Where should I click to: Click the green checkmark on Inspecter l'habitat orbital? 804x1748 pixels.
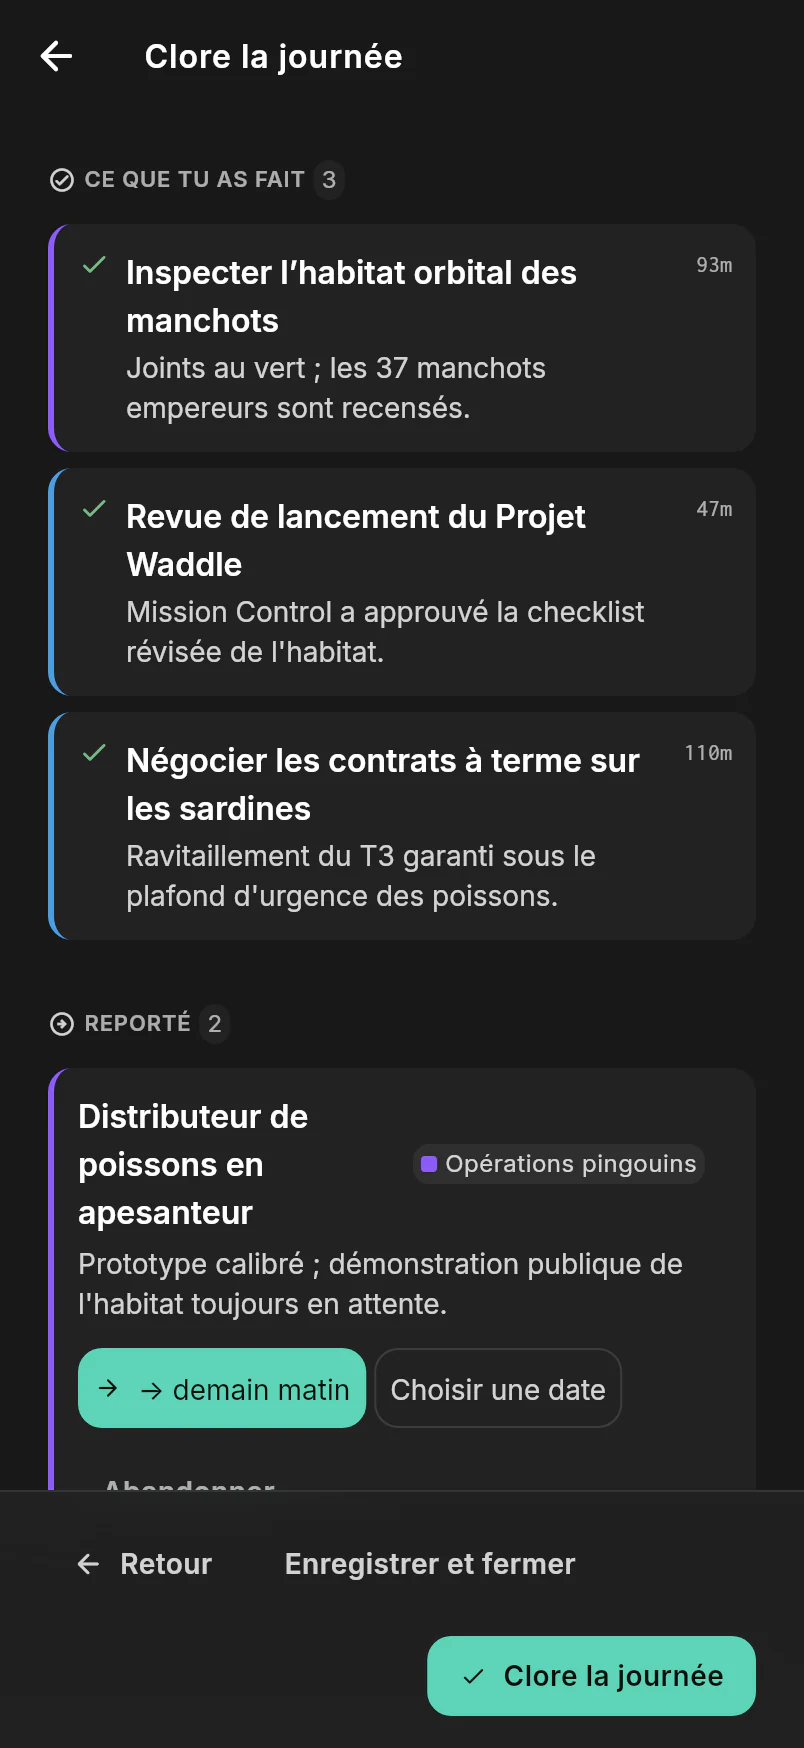(x=94, y=265)
